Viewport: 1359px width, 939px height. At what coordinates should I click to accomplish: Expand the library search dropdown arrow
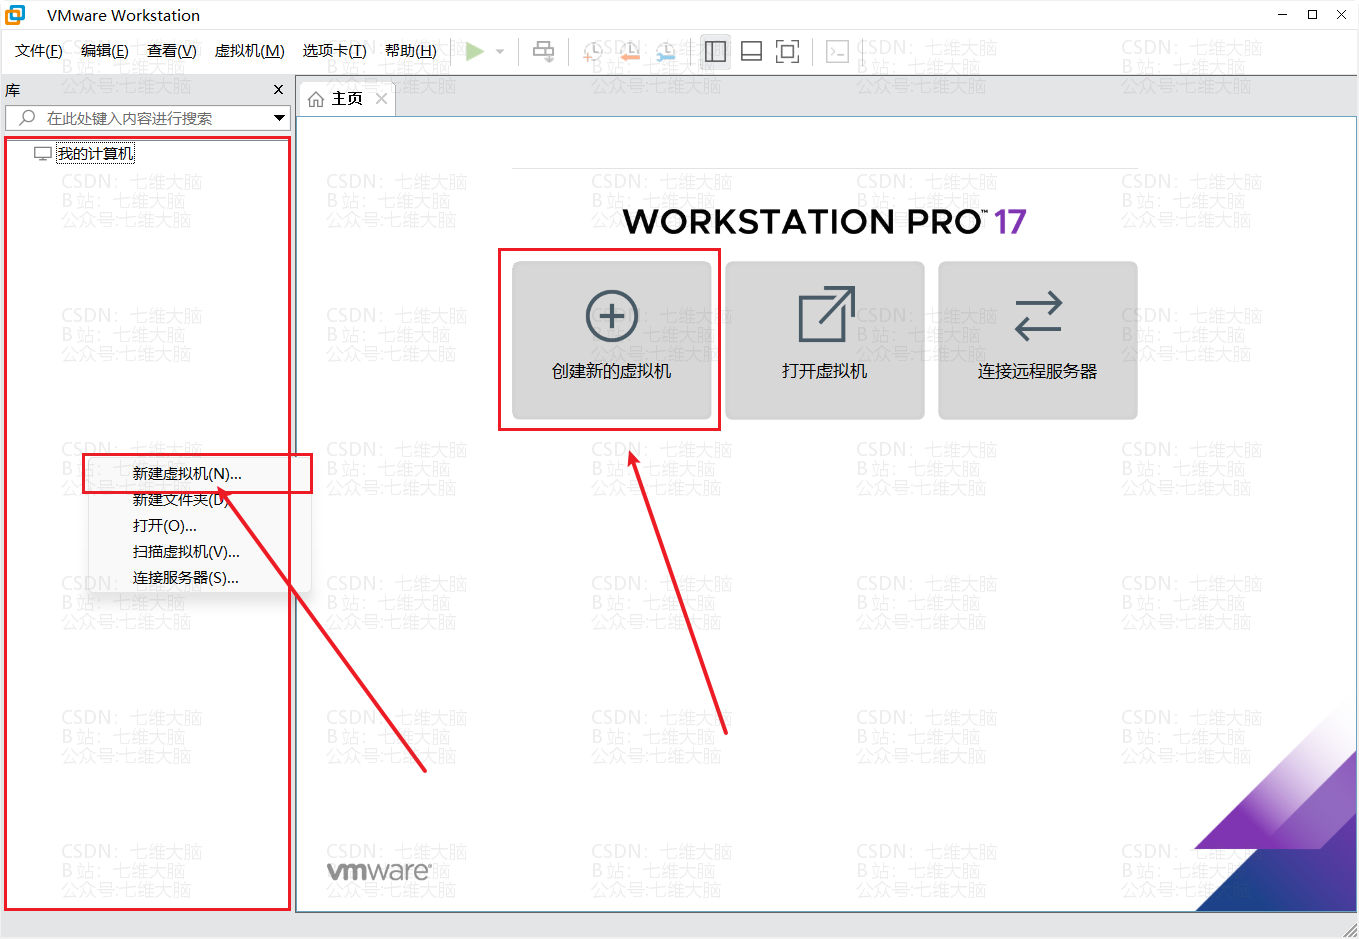[279, 118]
